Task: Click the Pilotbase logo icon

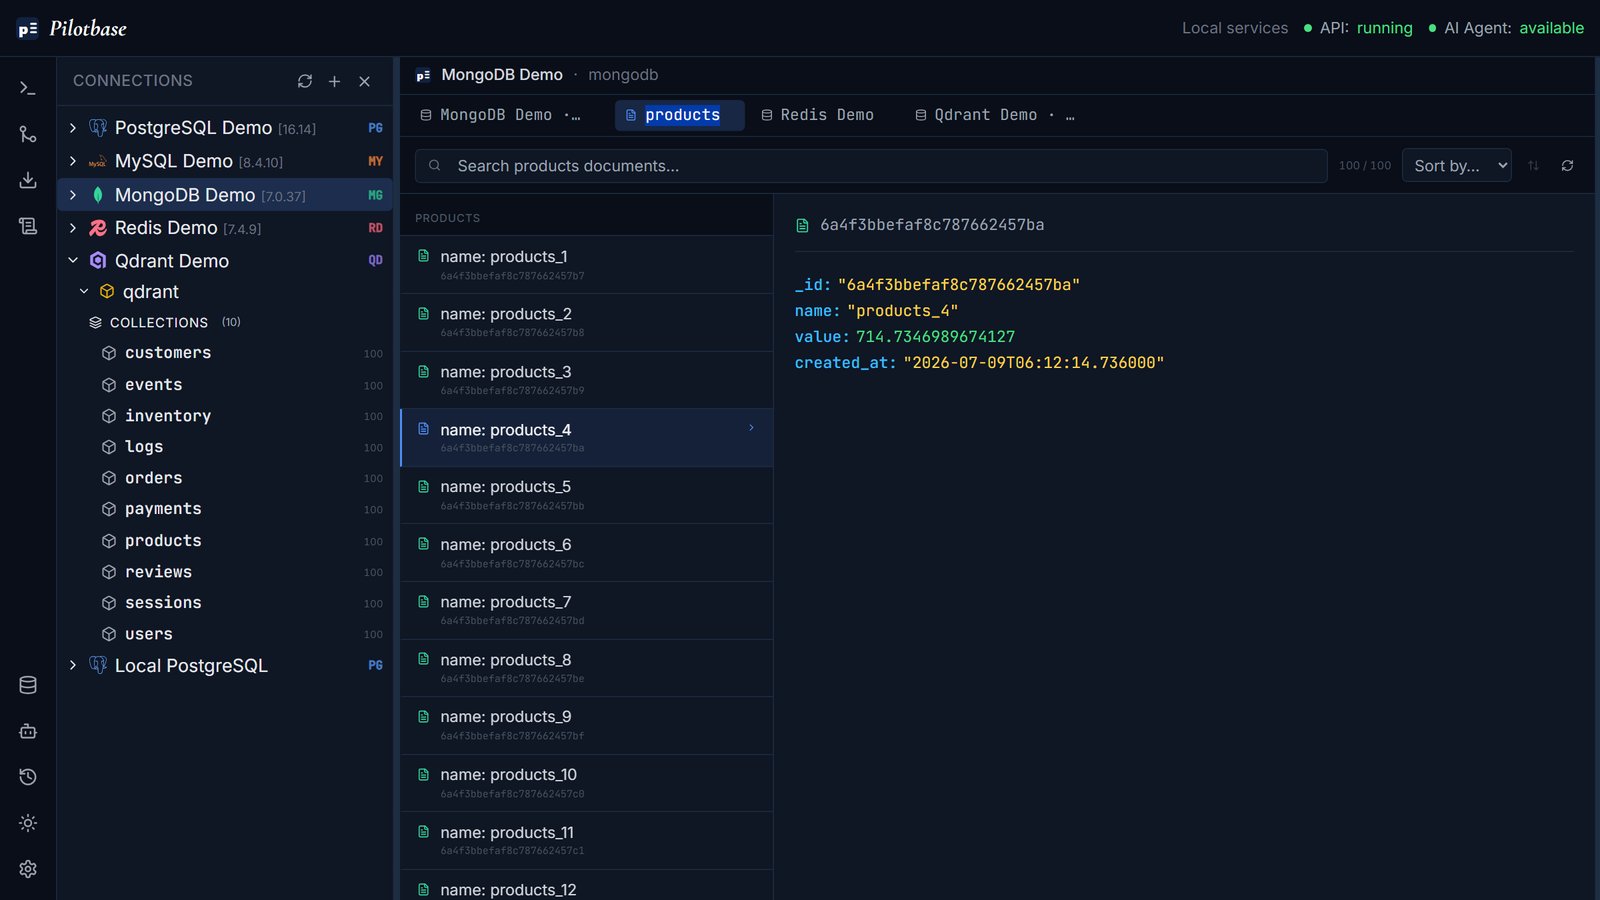Action: coord(28,29)
